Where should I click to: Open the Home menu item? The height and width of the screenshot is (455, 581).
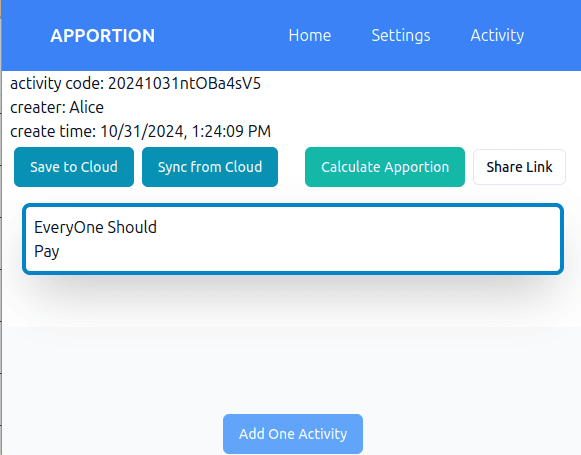[x=310, y=36]
